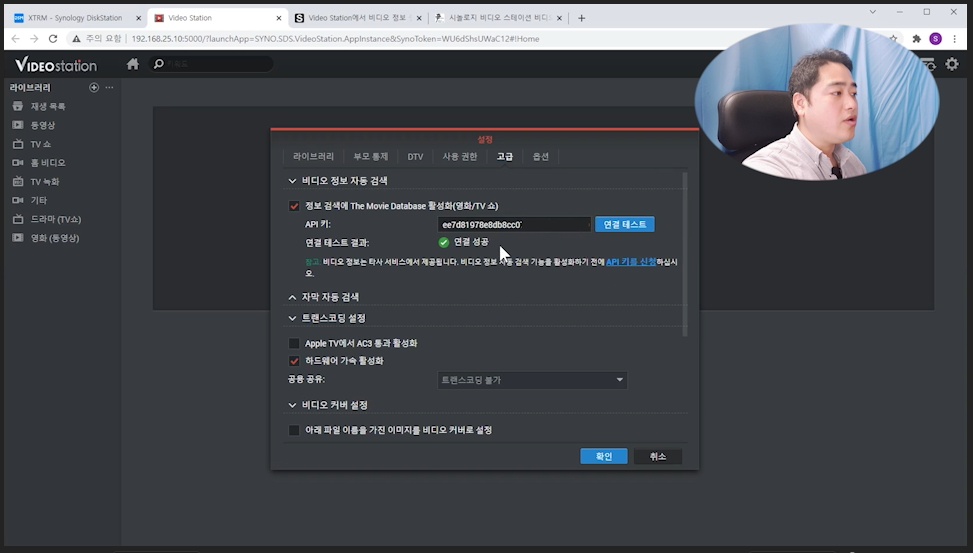Click settings dialog vertical scrollbar

tap(685, 254)
